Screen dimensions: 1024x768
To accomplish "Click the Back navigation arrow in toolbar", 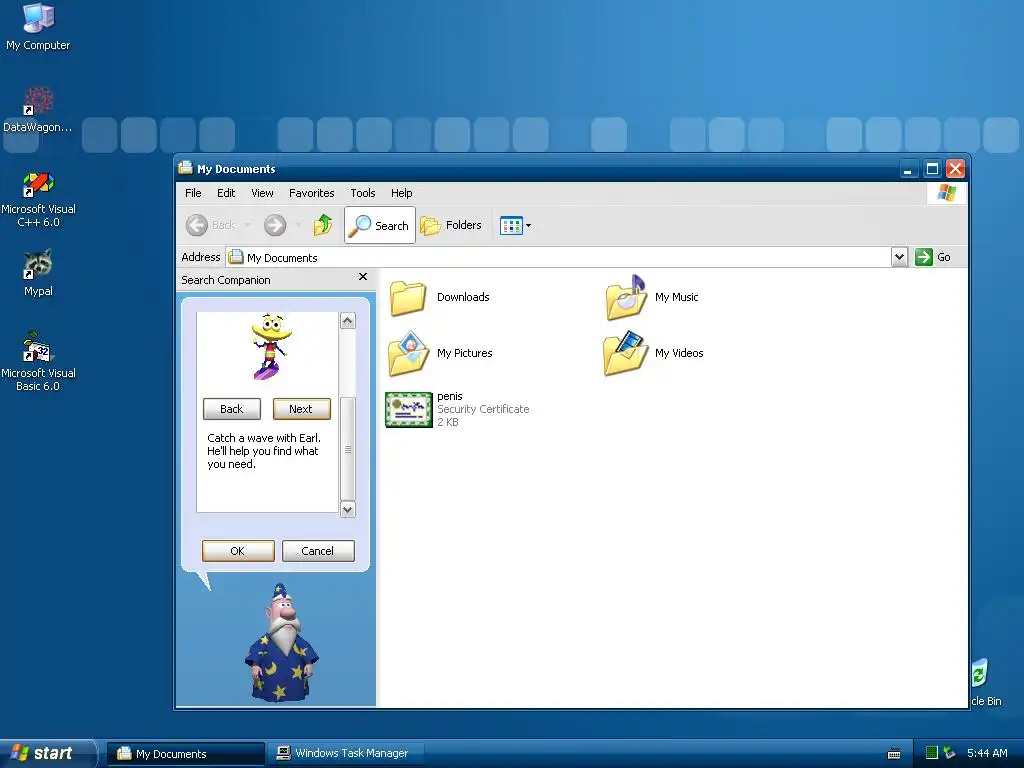I will pos(197,225).
